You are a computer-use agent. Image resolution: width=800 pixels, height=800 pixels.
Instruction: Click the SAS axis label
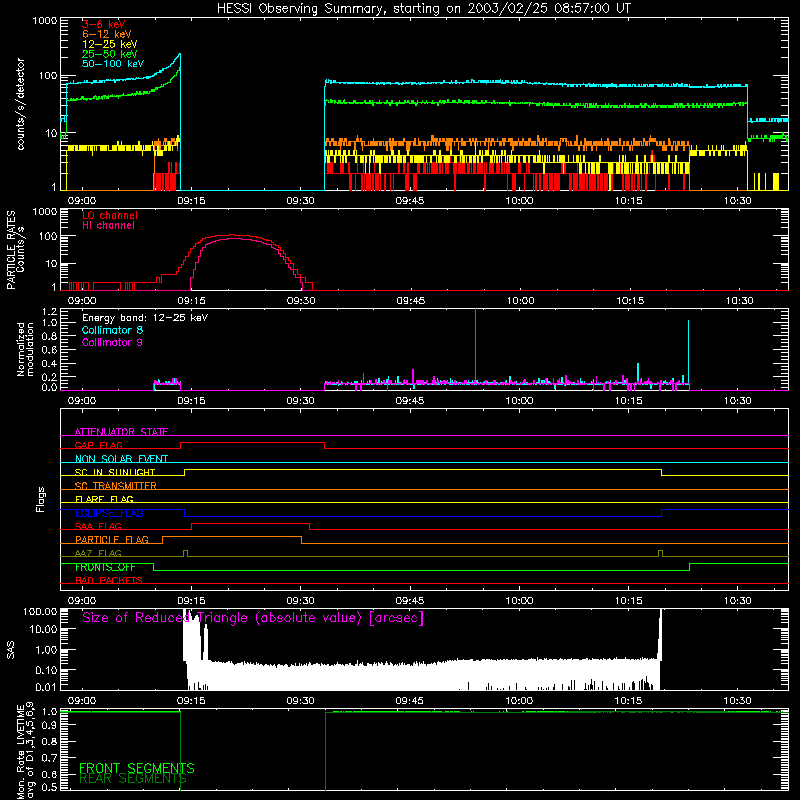click(x=10, y=650)
